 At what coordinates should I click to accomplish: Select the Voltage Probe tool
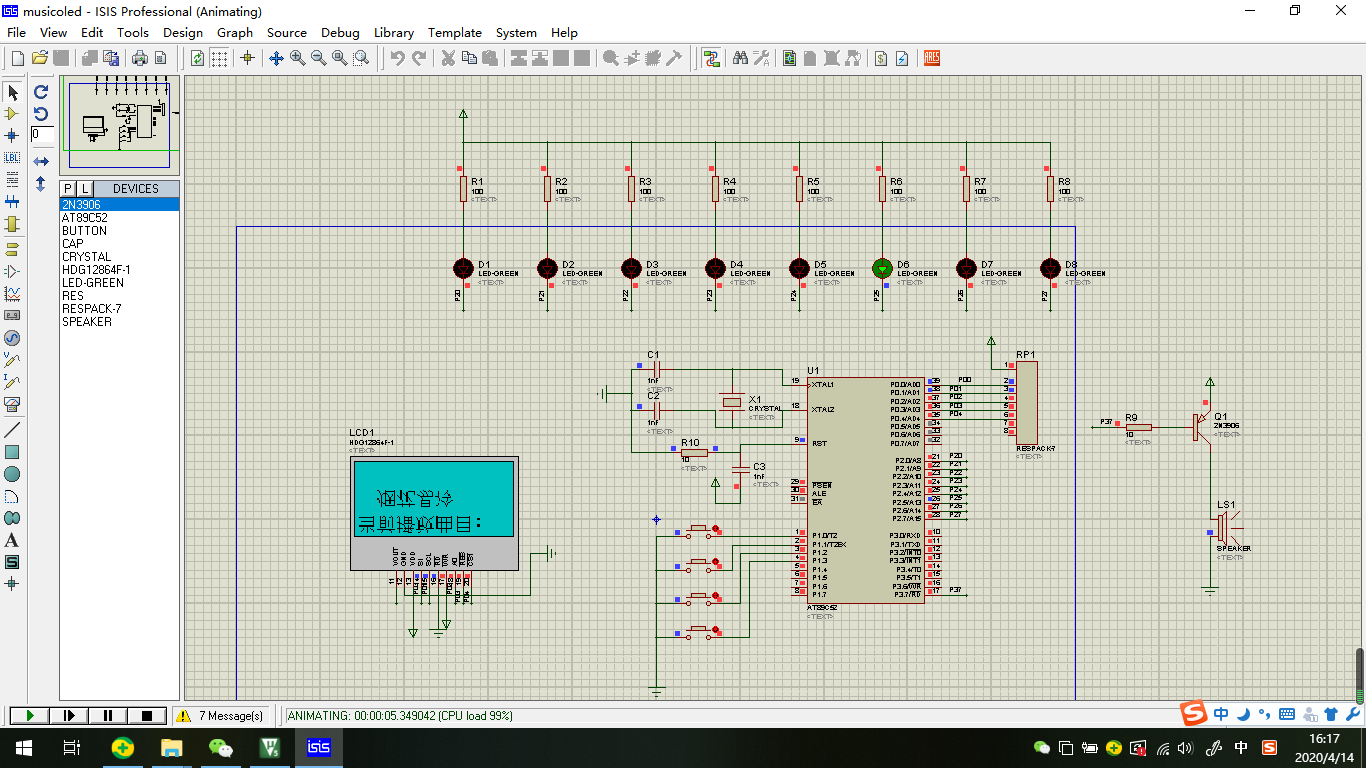[x=13, y=359]
